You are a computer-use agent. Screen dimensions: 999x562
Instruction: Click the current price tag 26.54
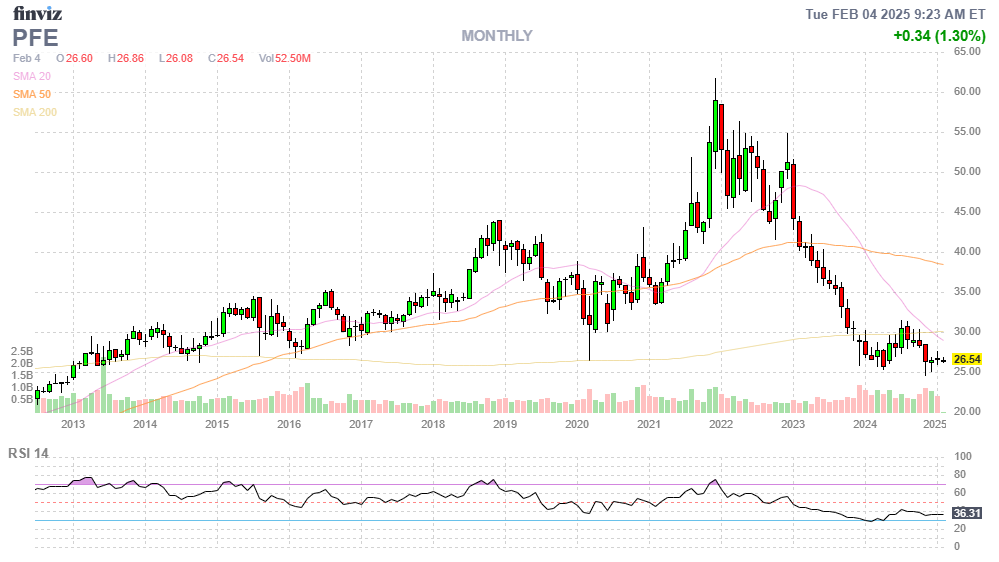967,360
